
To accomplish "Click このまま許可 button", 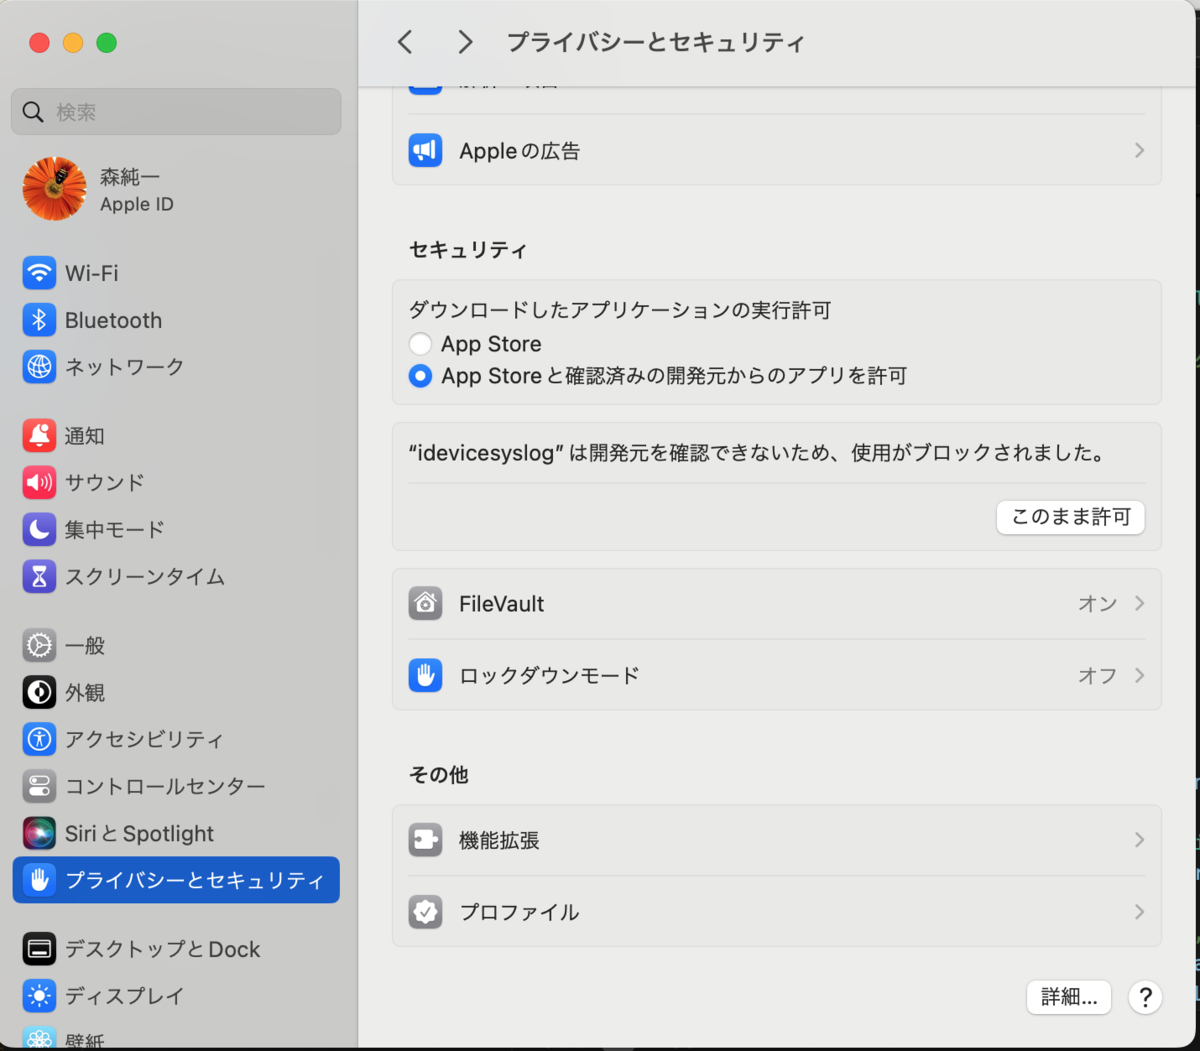I will coord(1071,517).
